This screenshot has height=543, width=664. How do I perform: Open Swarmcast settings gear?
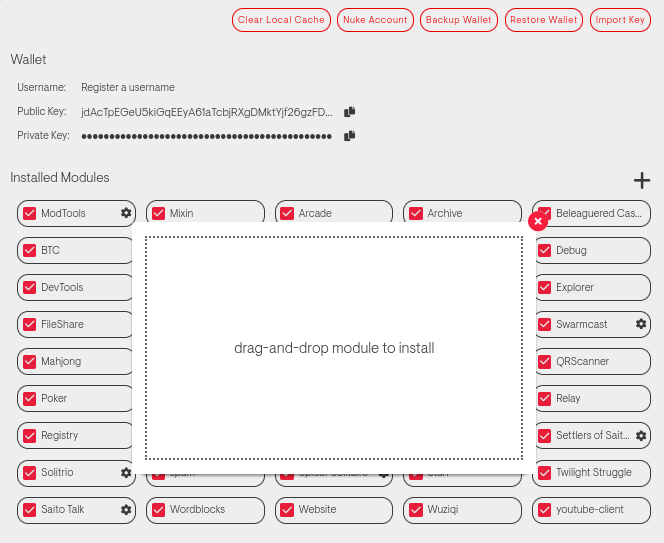[x=641, y=324]
